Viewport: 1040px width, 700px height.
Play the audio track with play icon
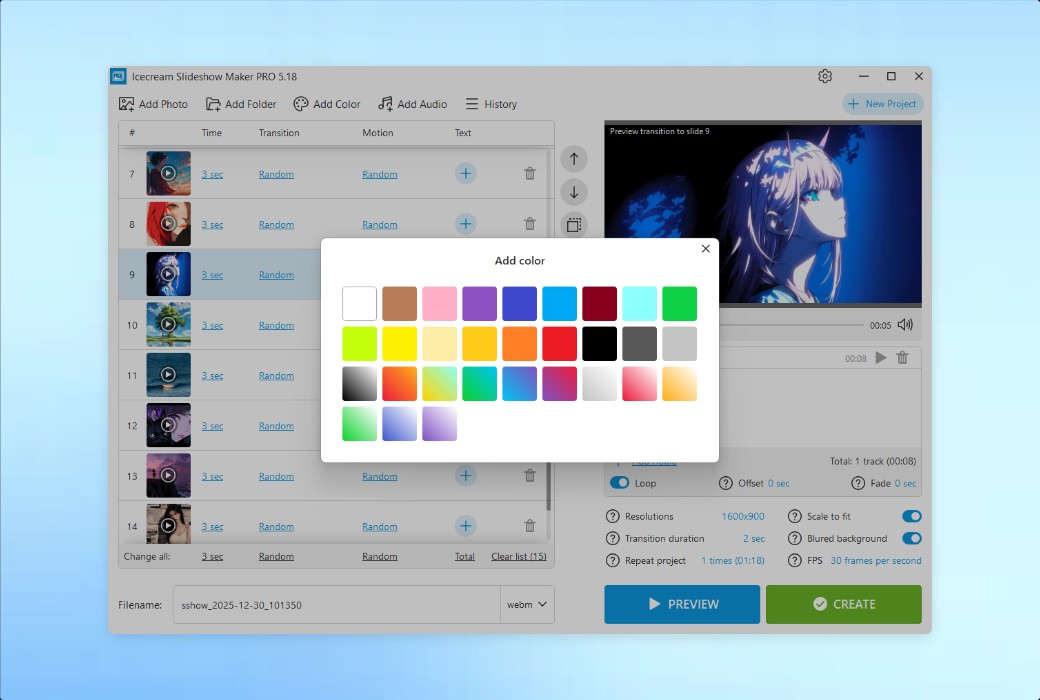click(881, 357)
